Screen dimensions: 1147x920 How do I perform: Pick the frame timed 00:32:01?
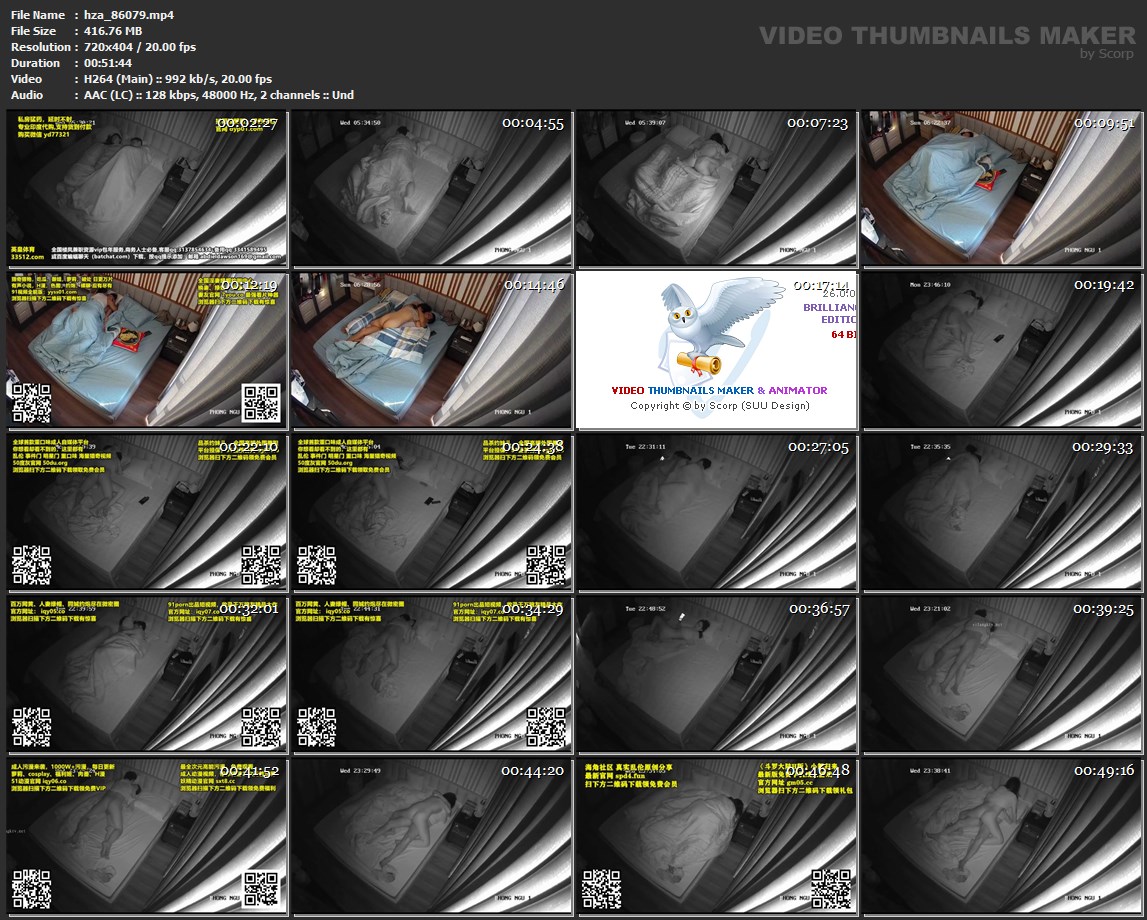pyautogui.click(x=147, y=674)
